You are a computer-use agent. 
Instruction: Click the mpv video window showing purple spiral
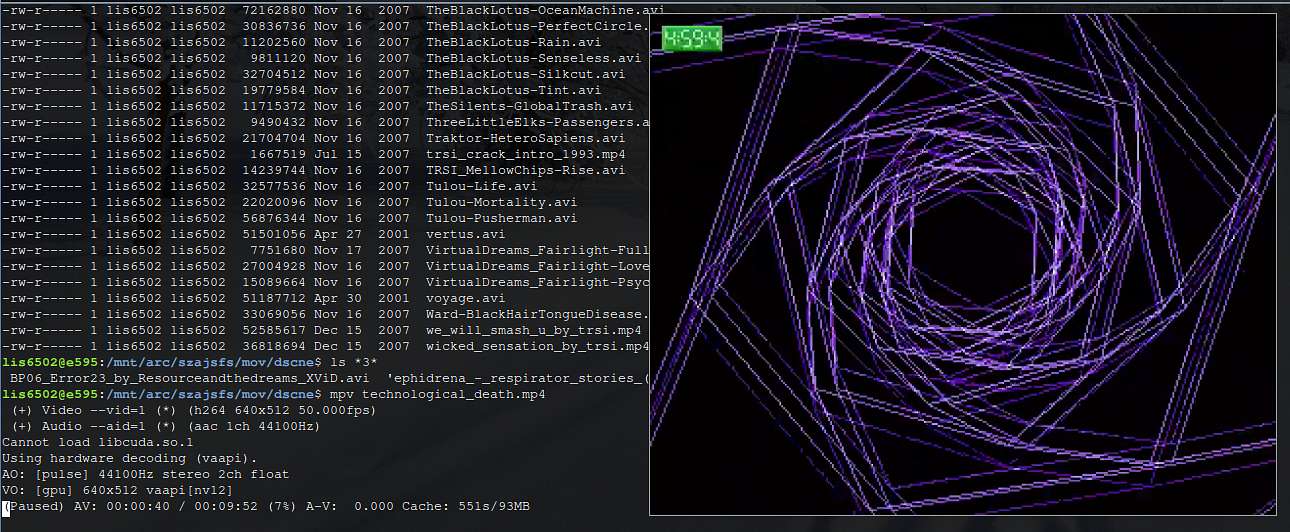[x=963, y=264]
